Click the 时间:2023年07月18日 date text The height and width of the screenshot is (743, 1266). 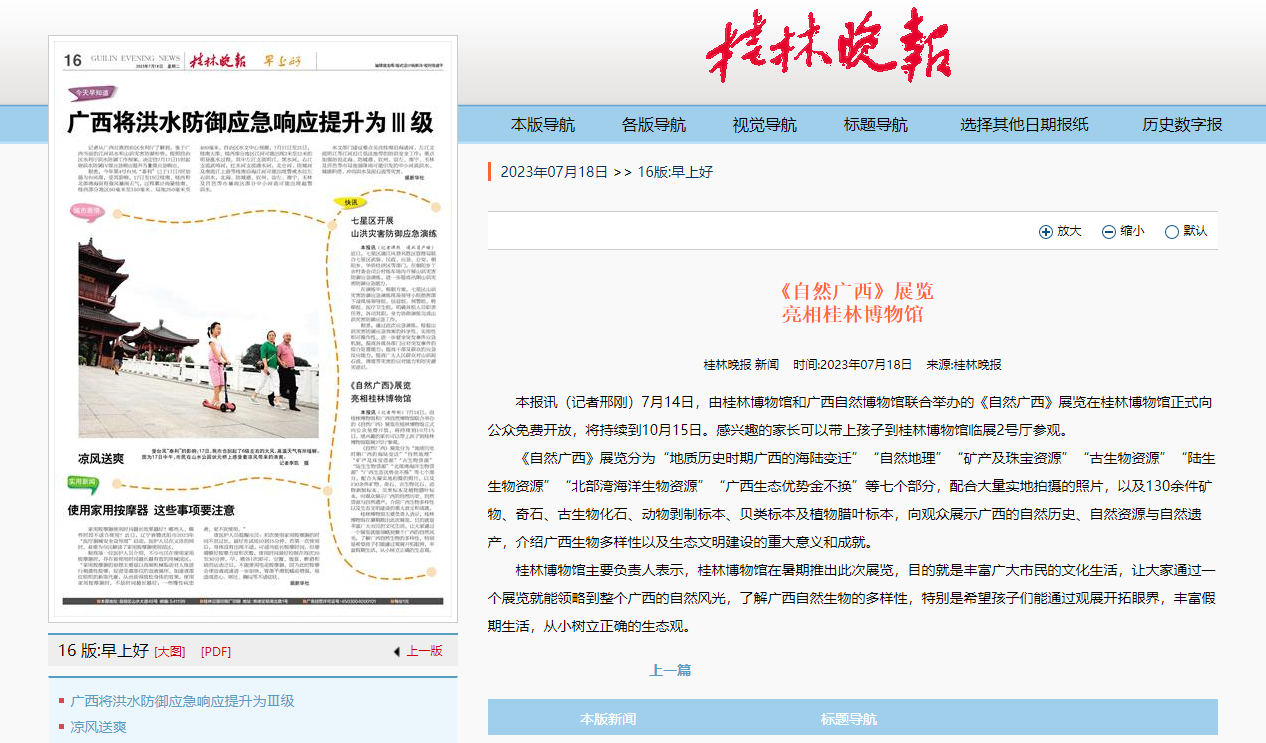pyautogui.click(x=853, y=365)
